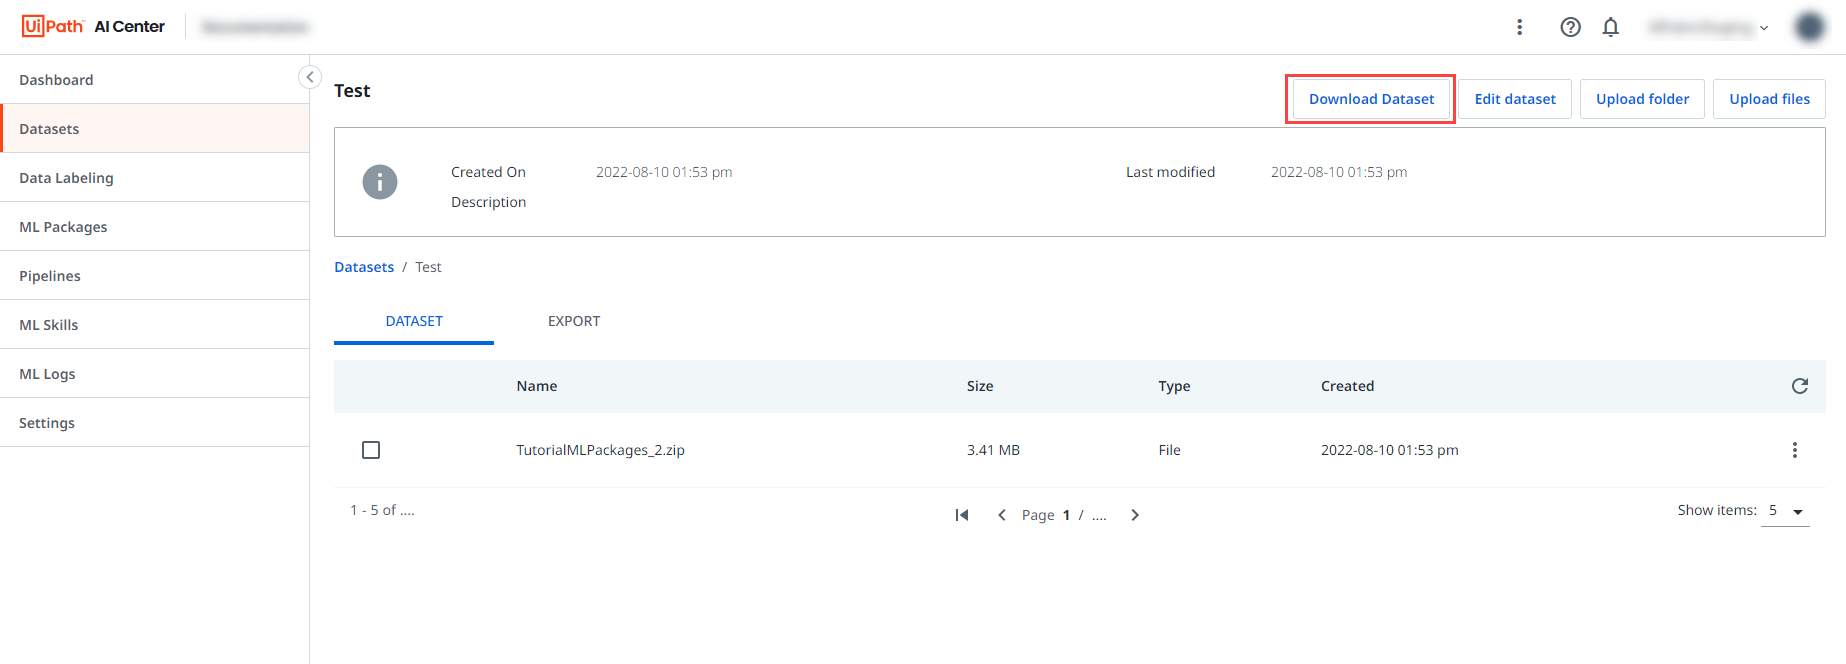Click the File type value in the row

[1169, 450]
